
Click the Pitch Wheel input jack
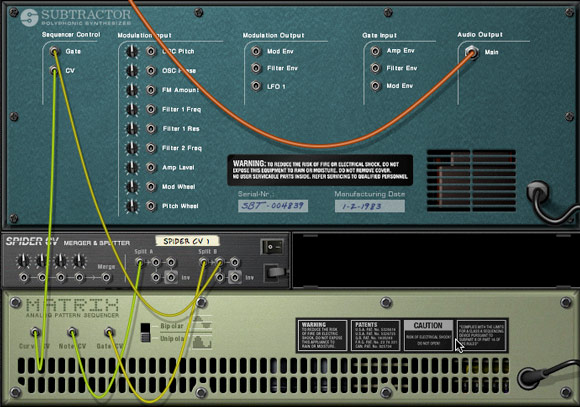point(151,206)
